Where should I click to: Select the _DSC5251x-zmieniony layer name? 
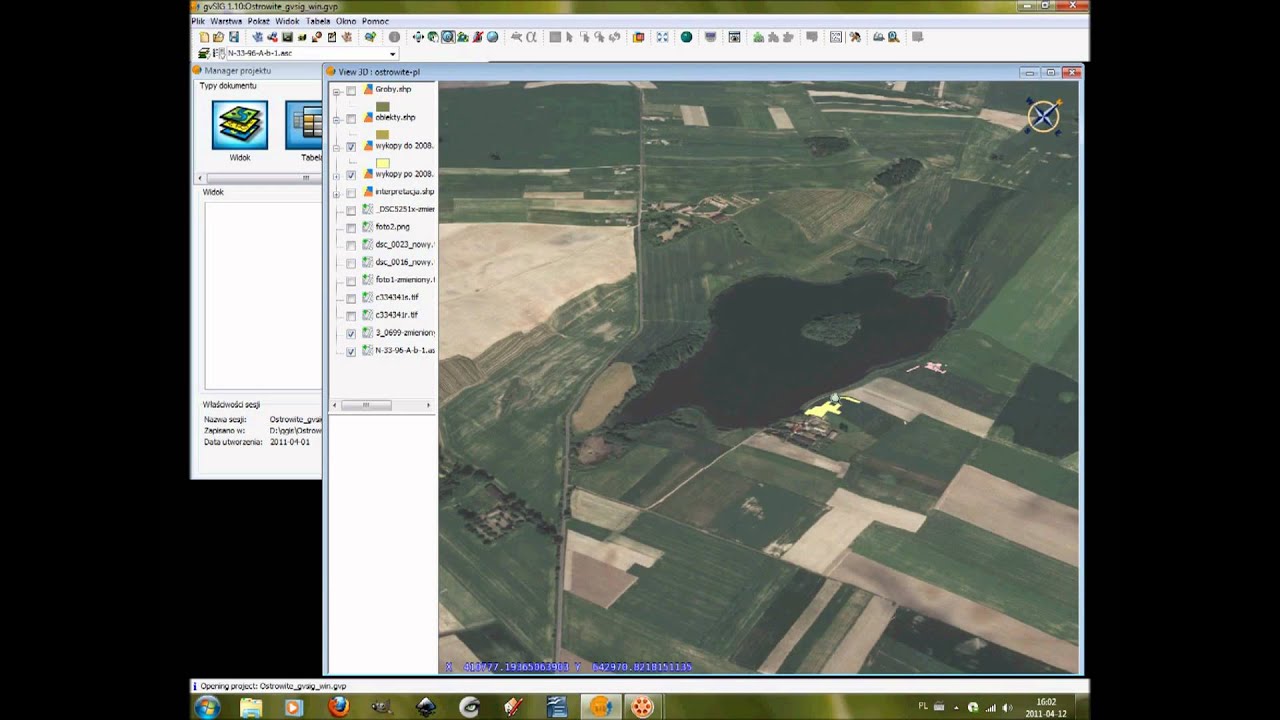pos(405,210)
